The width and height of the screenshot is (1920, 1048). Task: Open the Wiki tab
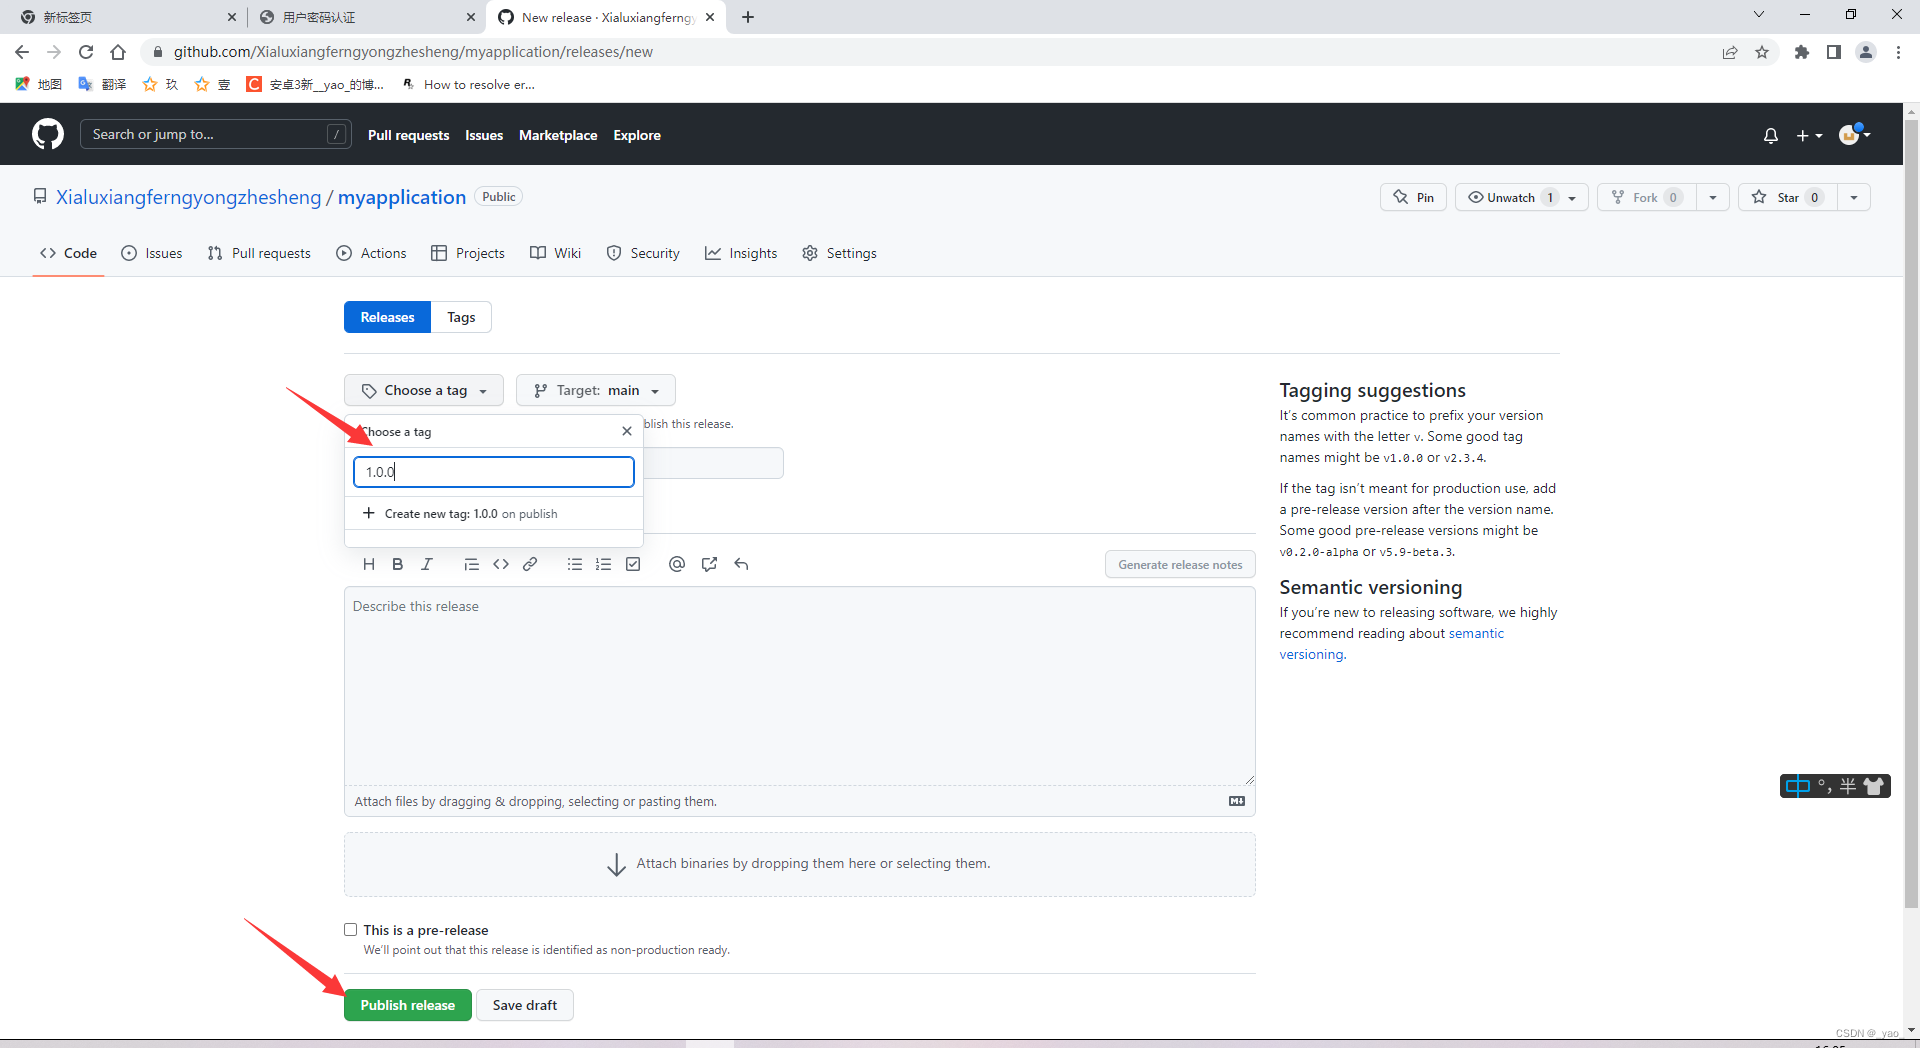click(555, 253)
